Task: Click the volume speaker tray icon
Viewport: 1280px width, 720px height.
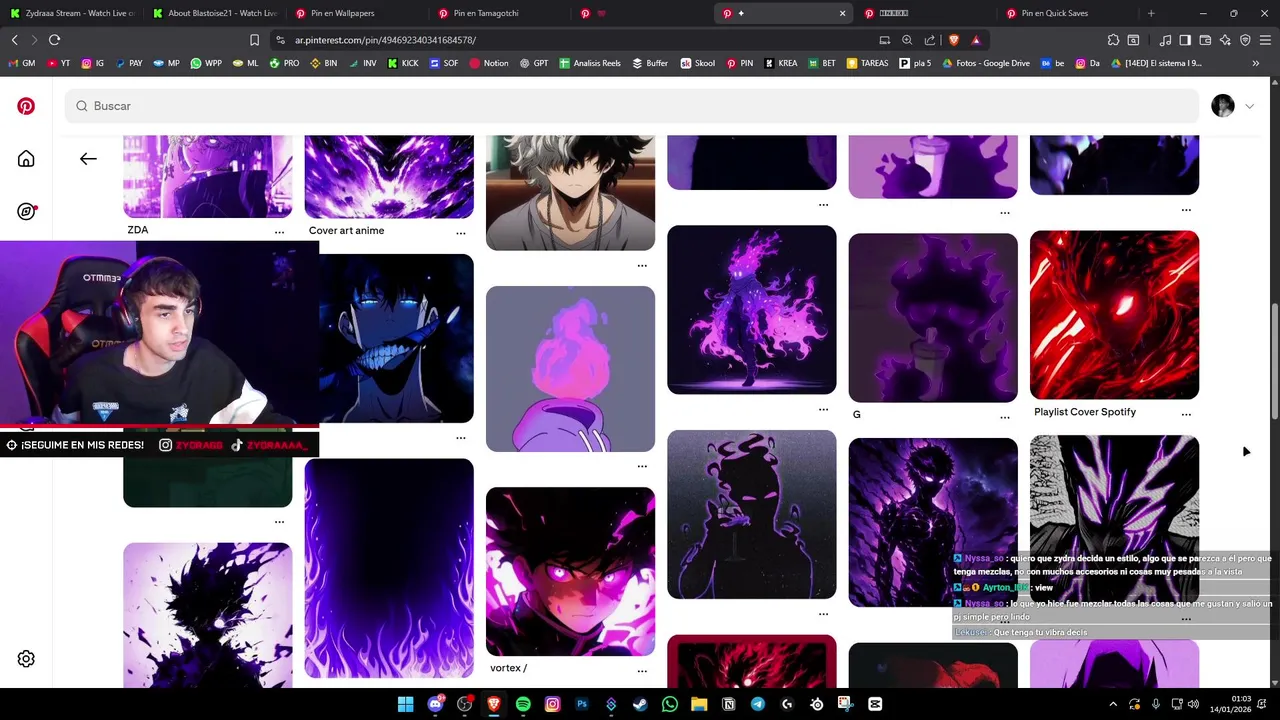Action: pos(1193,704)
